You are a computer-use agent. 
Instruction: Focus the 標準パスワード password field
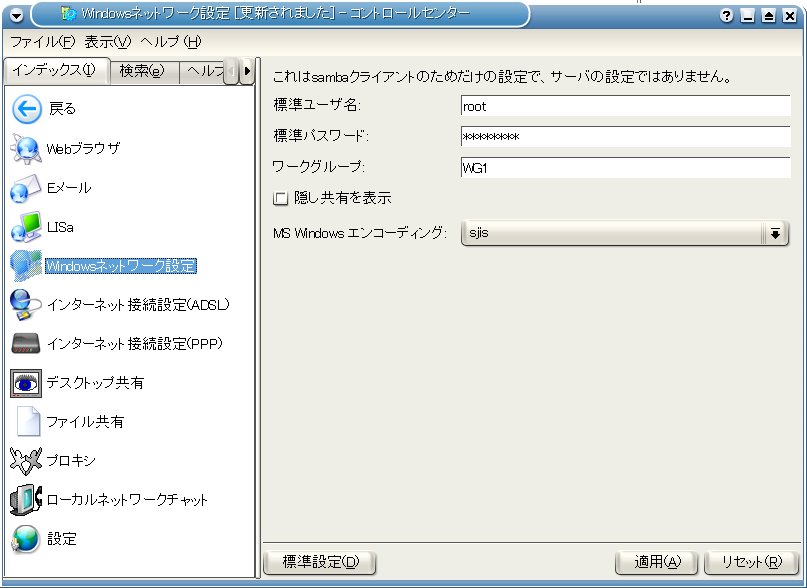pos(625,136)
